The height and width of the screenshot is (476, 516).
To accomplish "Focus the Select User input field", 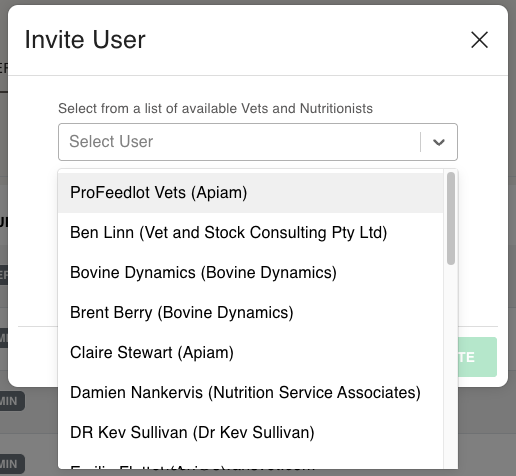I will 239,142.
